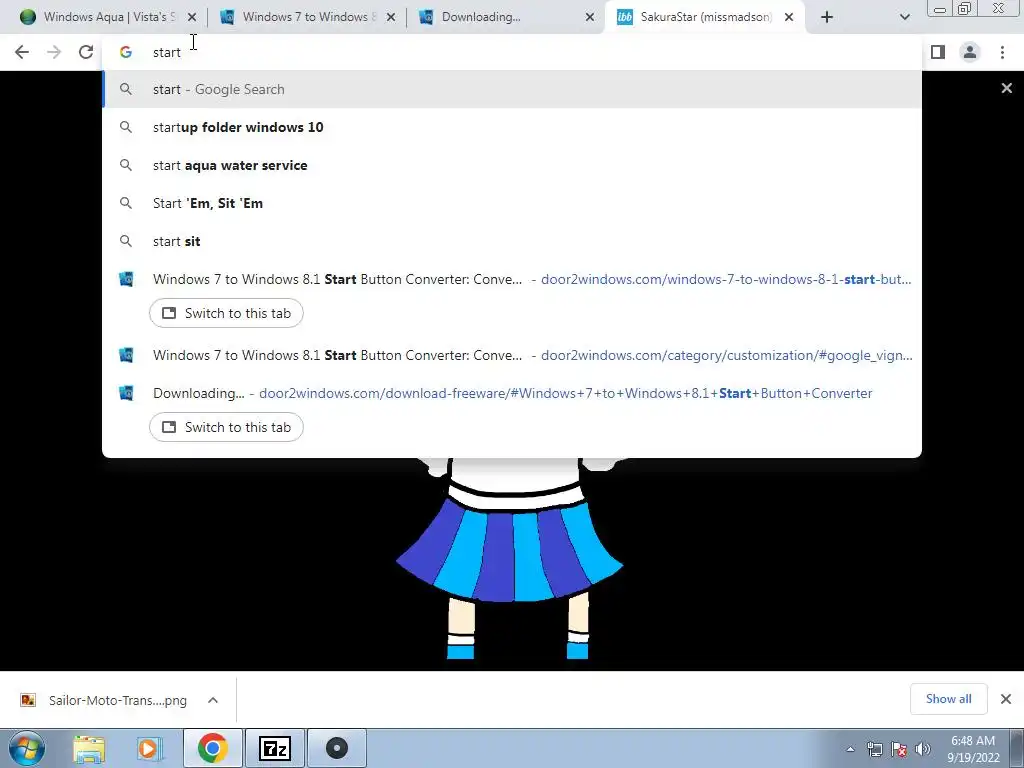1024x768 pixels.
Task: Open the door2windows customization category suggestion
Action: coord(512,355)
